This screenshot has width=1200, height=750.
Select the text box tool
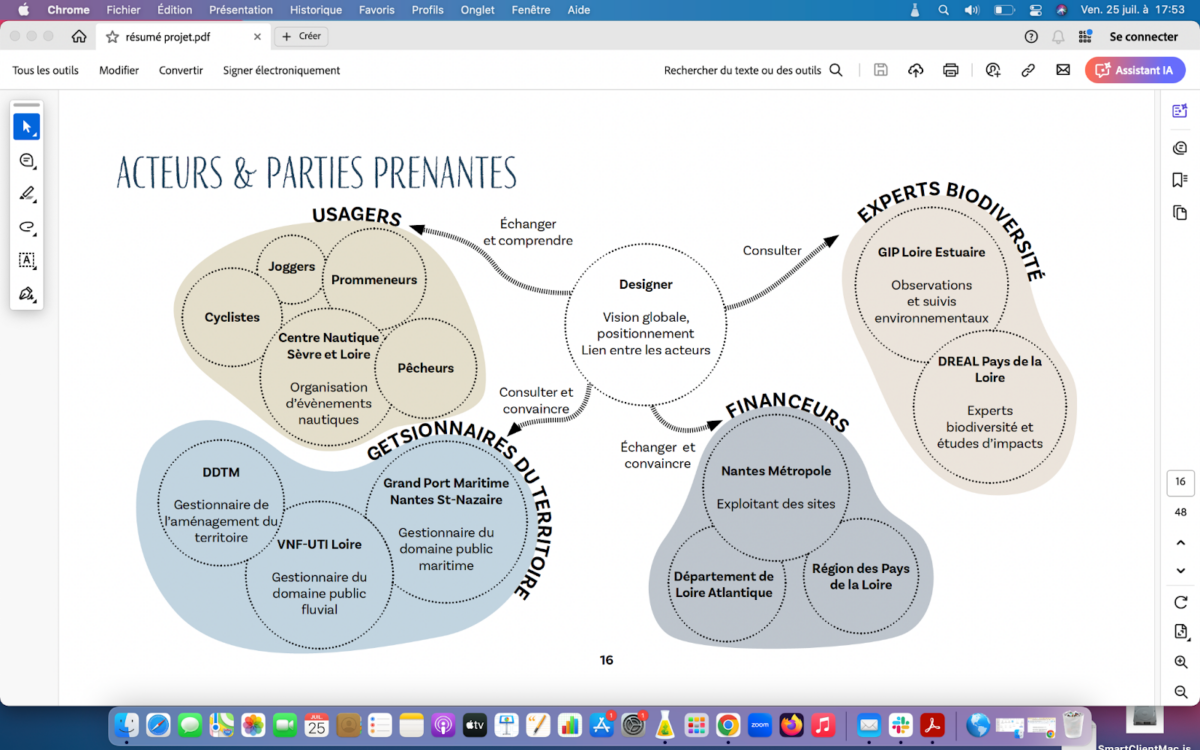(26, 260)
